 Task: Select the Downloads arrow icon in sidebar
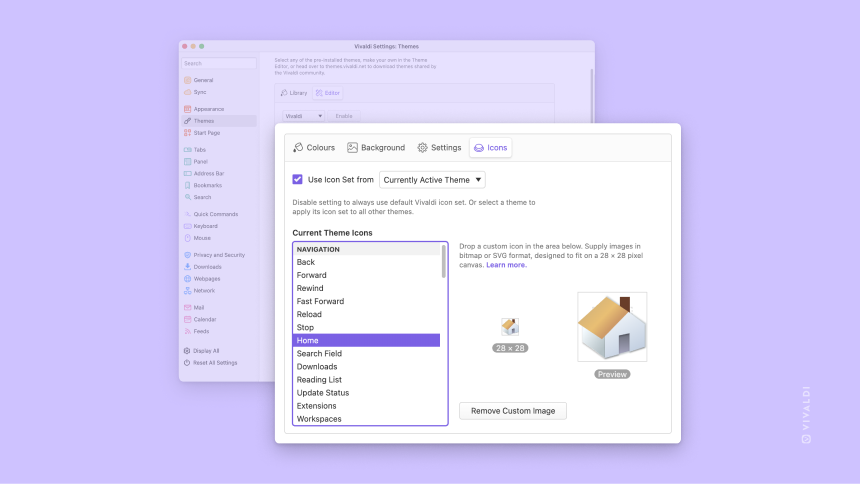click(188, 267)
